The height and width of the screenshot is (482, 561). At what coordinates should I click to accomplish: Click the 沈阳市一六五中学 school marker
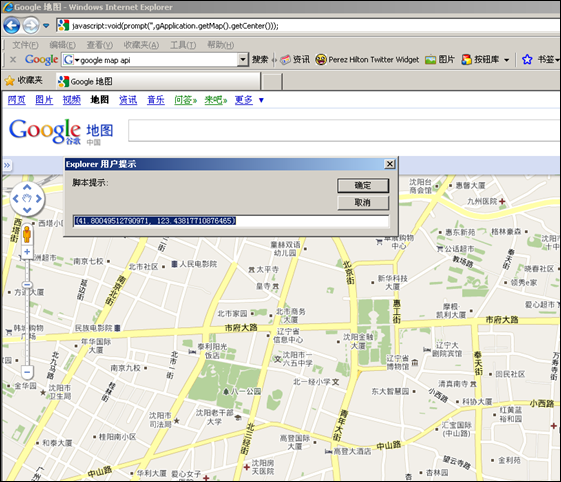(x=277, y=359)
